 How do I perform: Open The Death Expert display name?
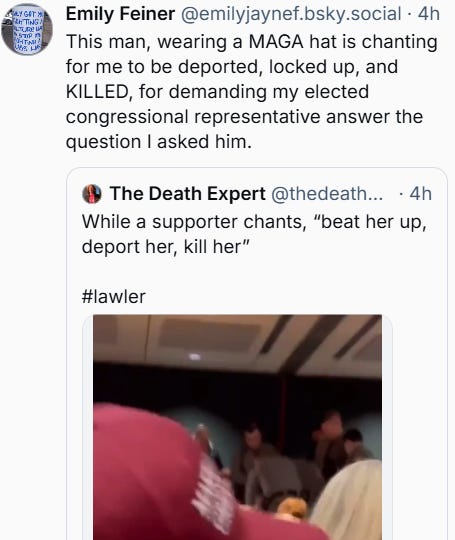[x=188, y=194]
